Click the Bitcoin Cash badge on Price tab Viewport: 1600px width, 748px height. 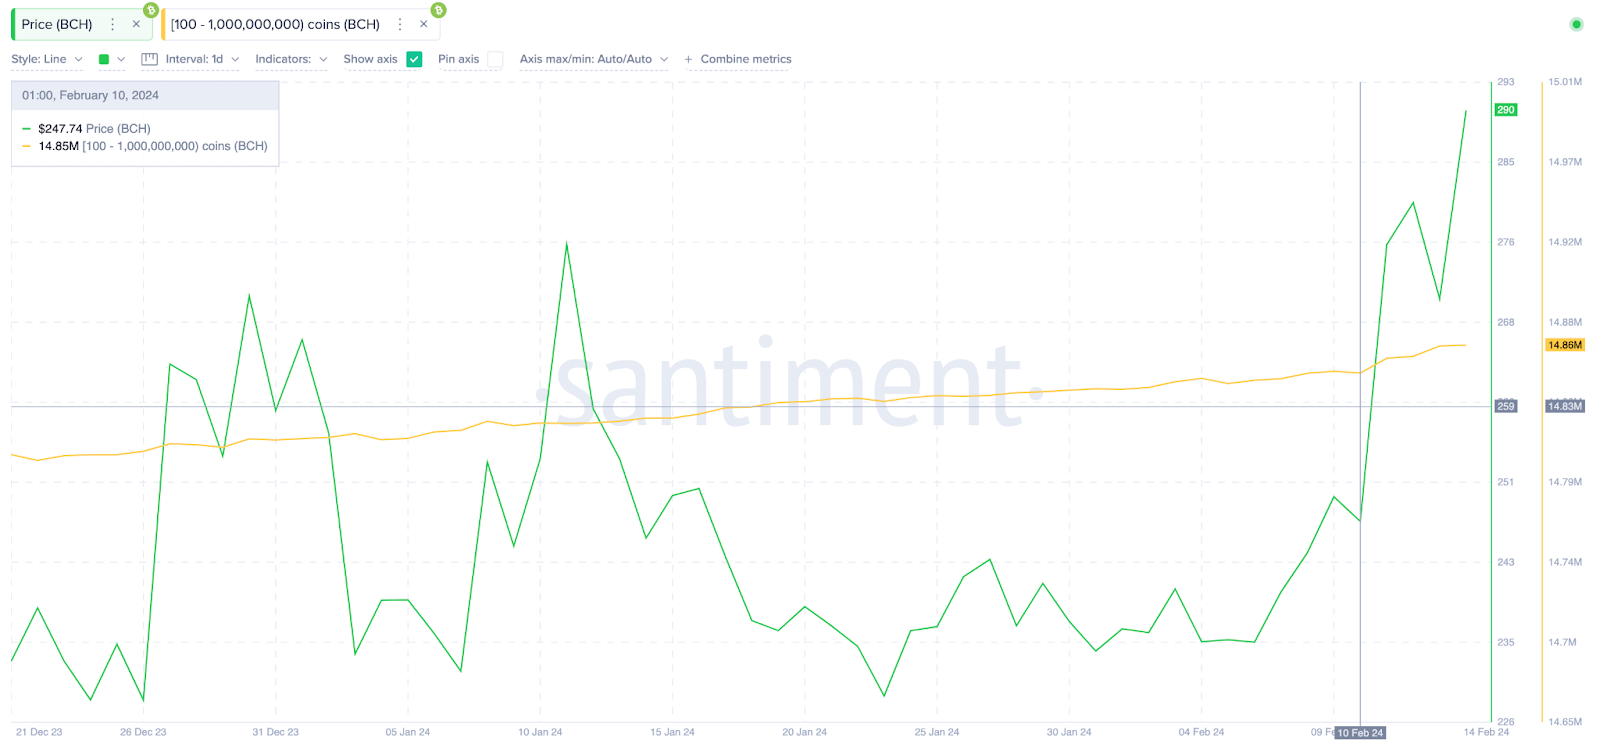point(151,10)
